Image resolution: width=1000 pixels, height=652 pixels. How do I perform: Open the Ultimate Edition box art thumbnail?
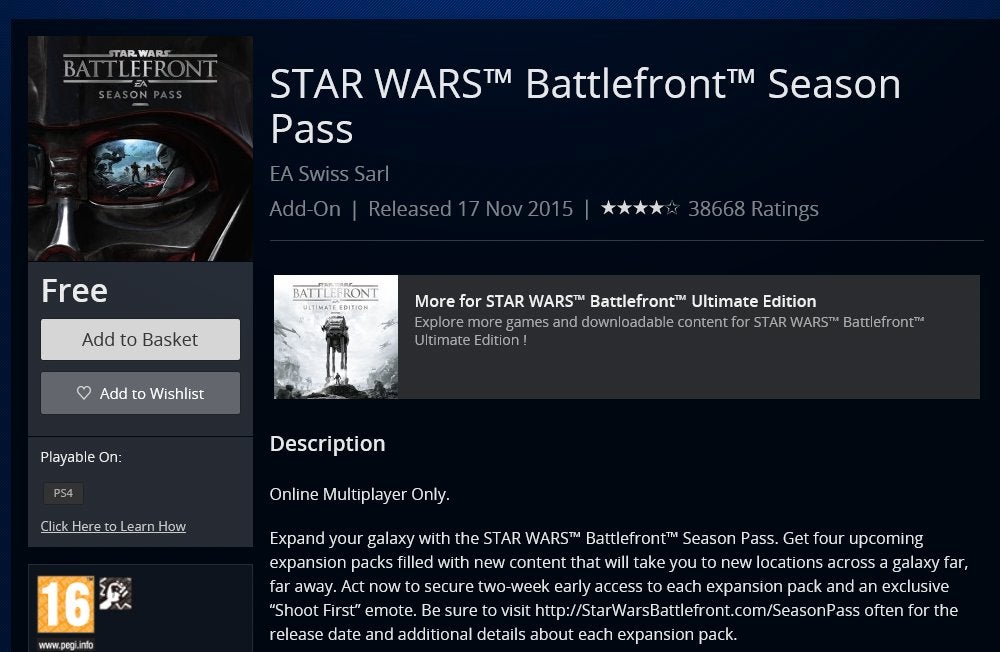coord(336,337)
